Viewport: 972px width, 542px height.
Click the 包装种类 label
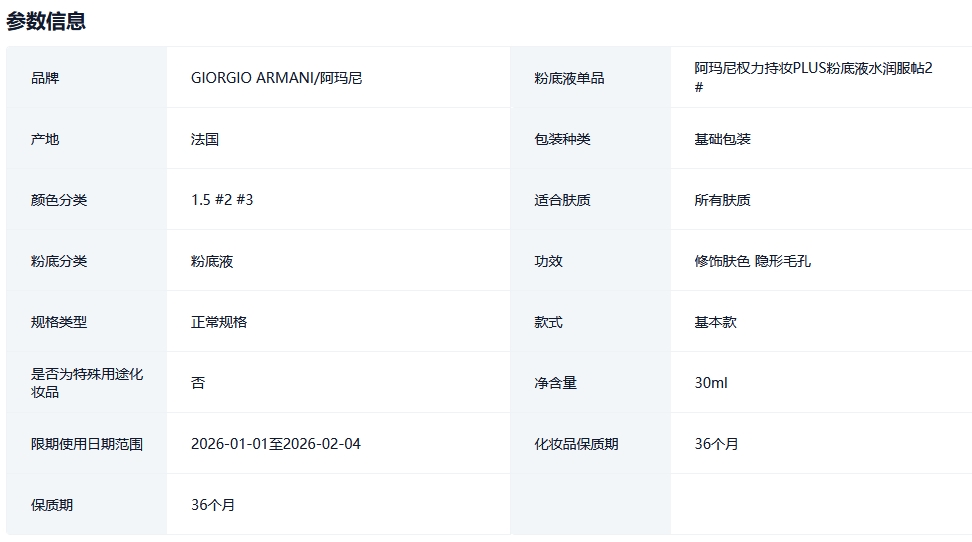(x=562, y=139)
